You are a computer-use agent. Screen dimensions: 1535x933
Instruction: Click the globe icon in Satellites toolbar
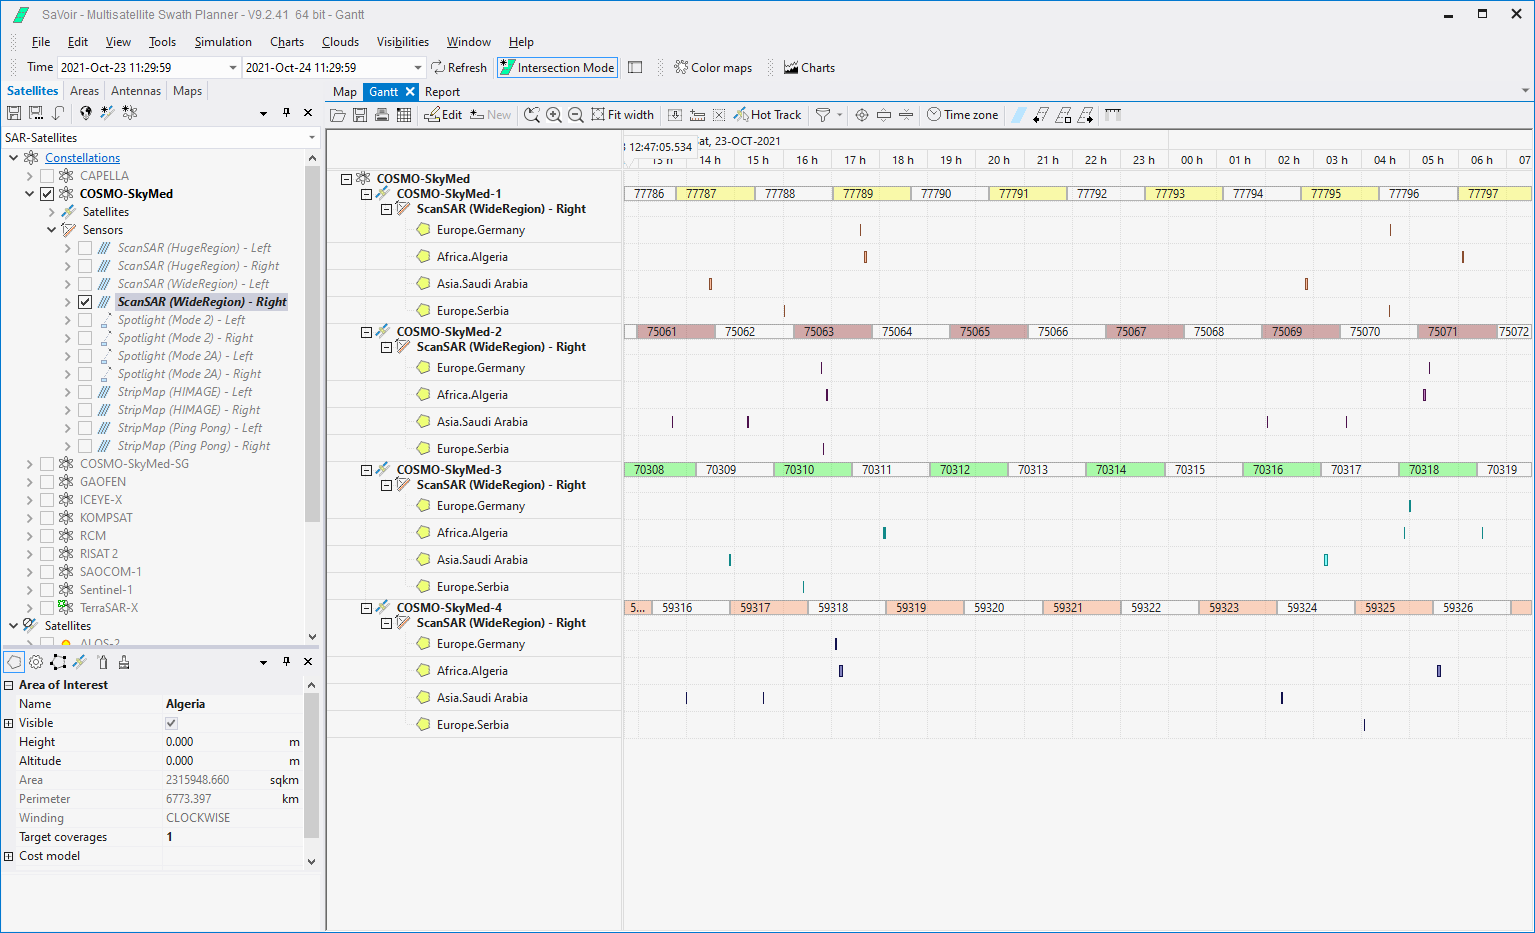point(86,113)
